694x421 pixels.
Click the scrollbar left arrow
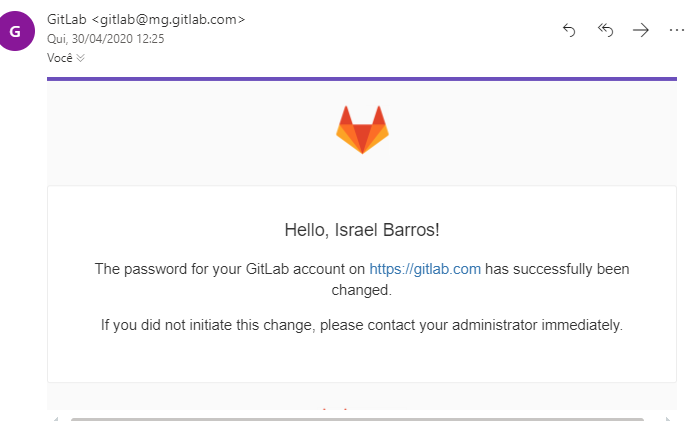(x=55, y=419)
